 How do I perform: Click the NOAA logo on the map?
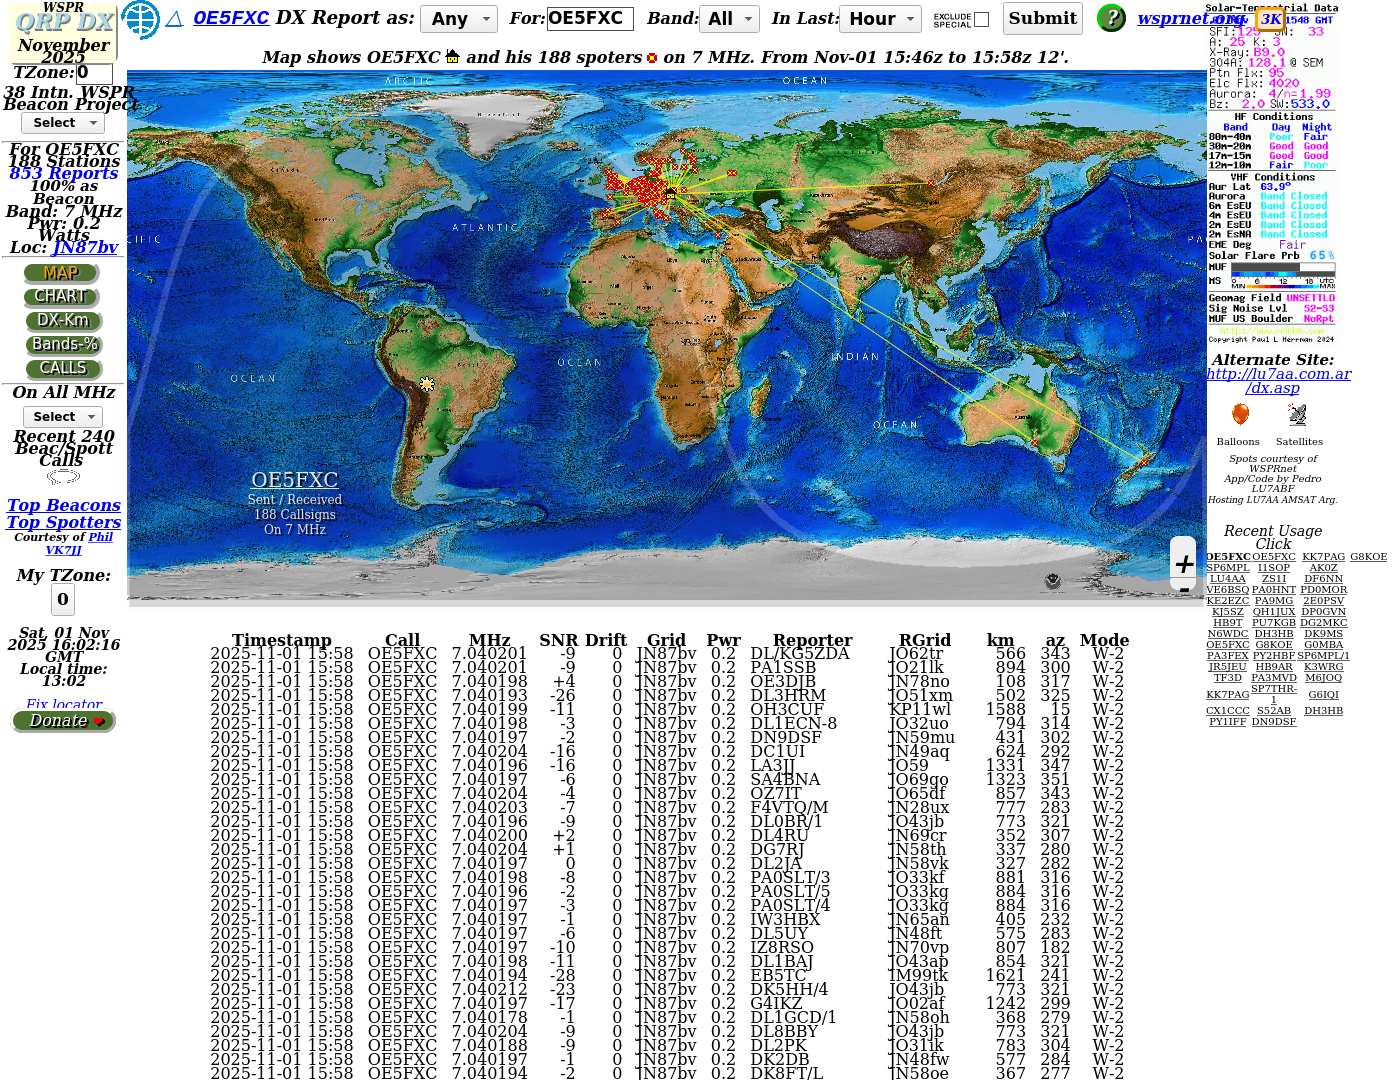(1052, 581)
